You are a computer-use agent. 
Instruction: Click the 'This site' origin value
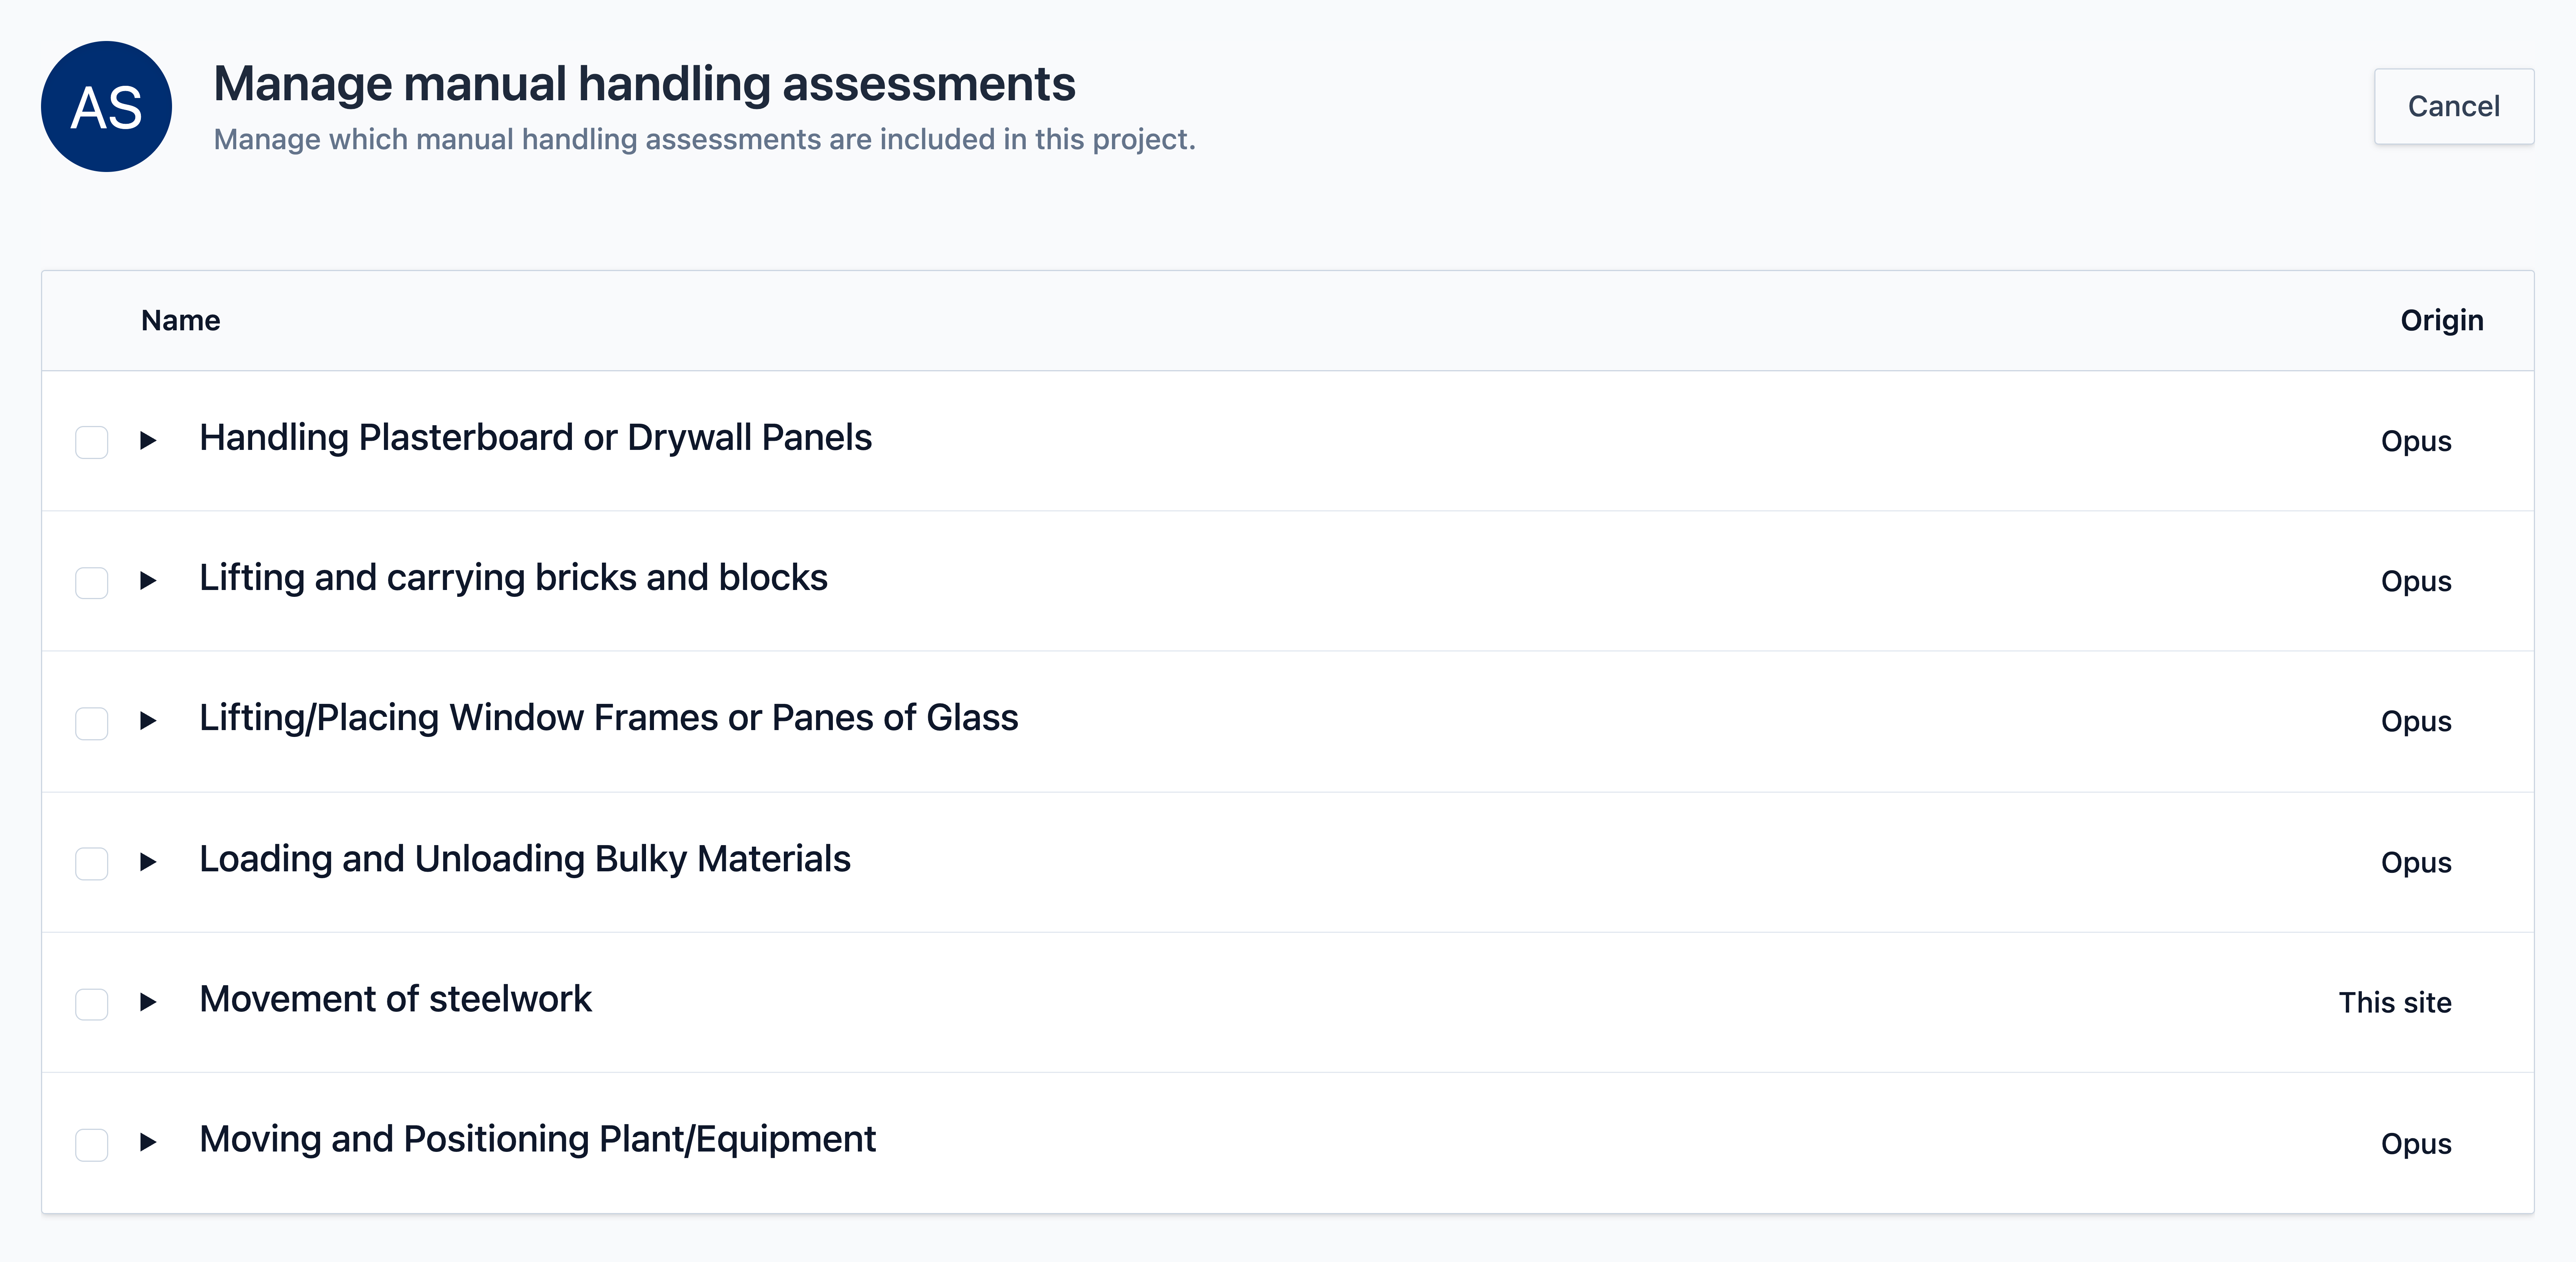pyautogui.click(x=2395, y=1002)
